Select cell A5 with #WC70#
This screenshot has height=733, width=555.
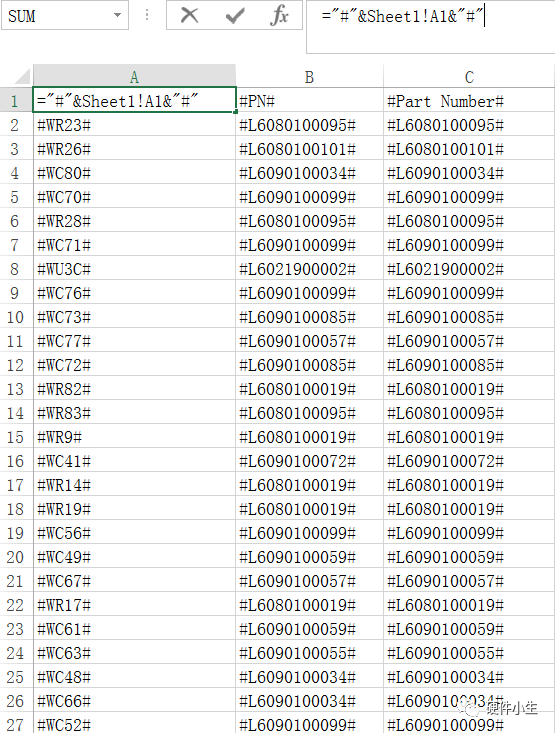tap(134, 196)
